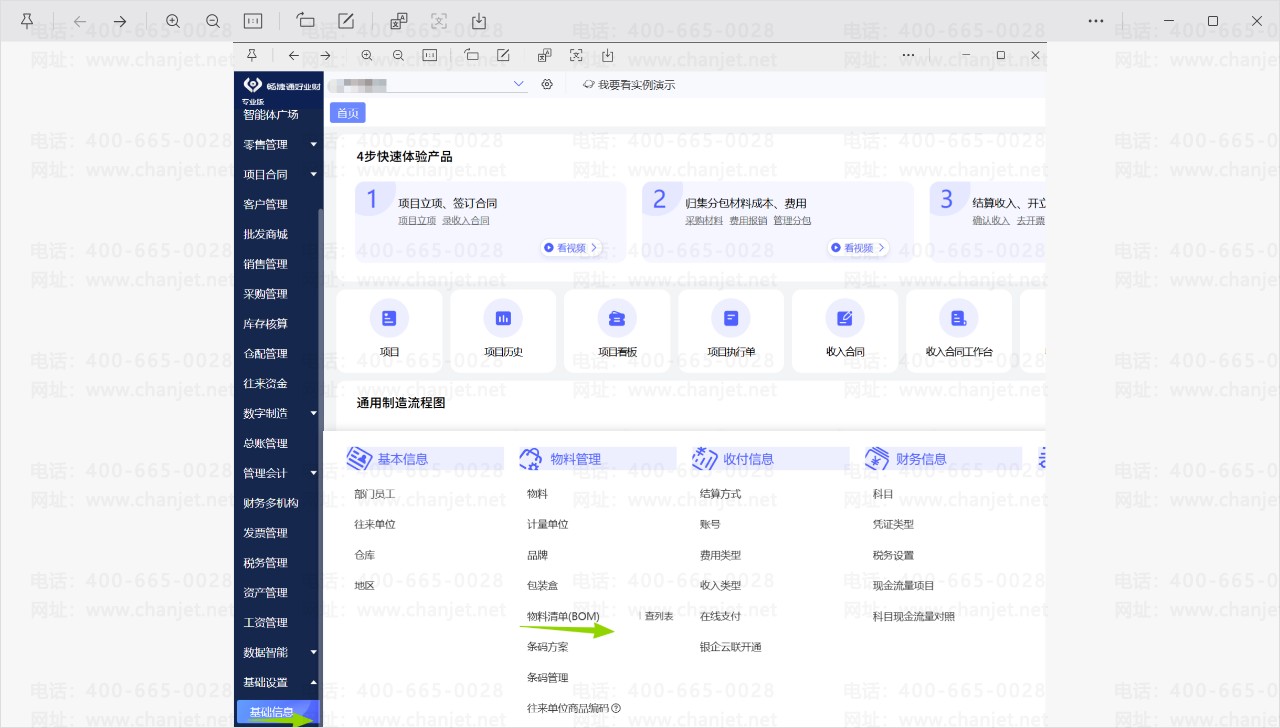Click outer viewer text recognition icon
This screenshot has height=728, width=1280.
[439, 21]
